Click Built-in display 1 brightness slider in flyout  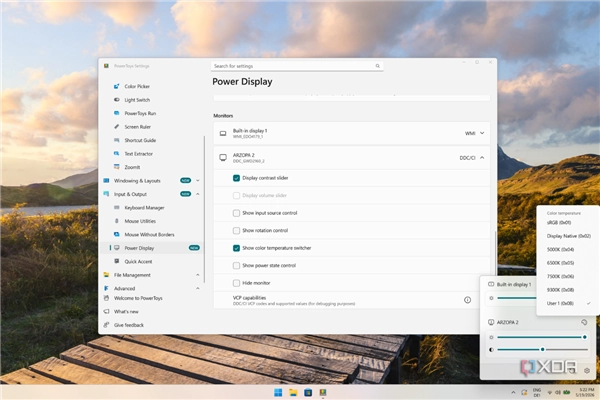(517, 298)
